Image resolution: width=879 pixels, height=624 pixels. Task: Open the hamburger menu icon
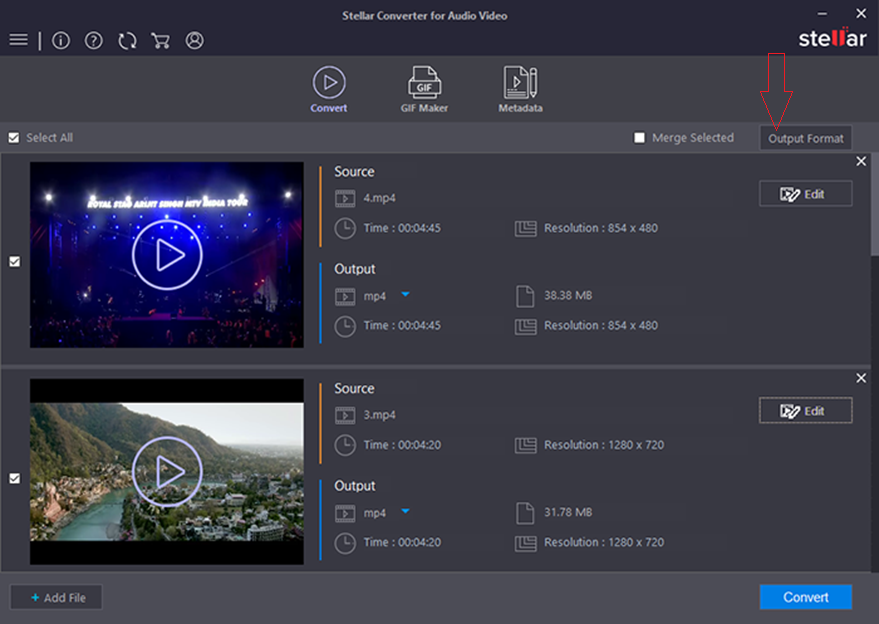18,40
